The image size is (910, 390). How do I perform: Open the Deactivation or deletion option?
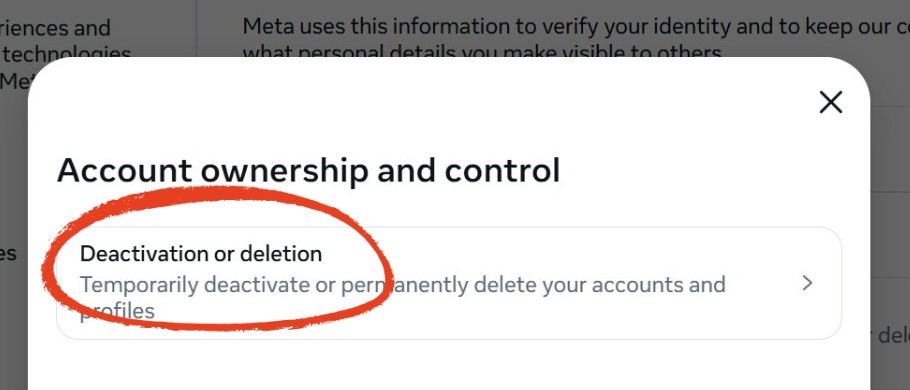449,283
